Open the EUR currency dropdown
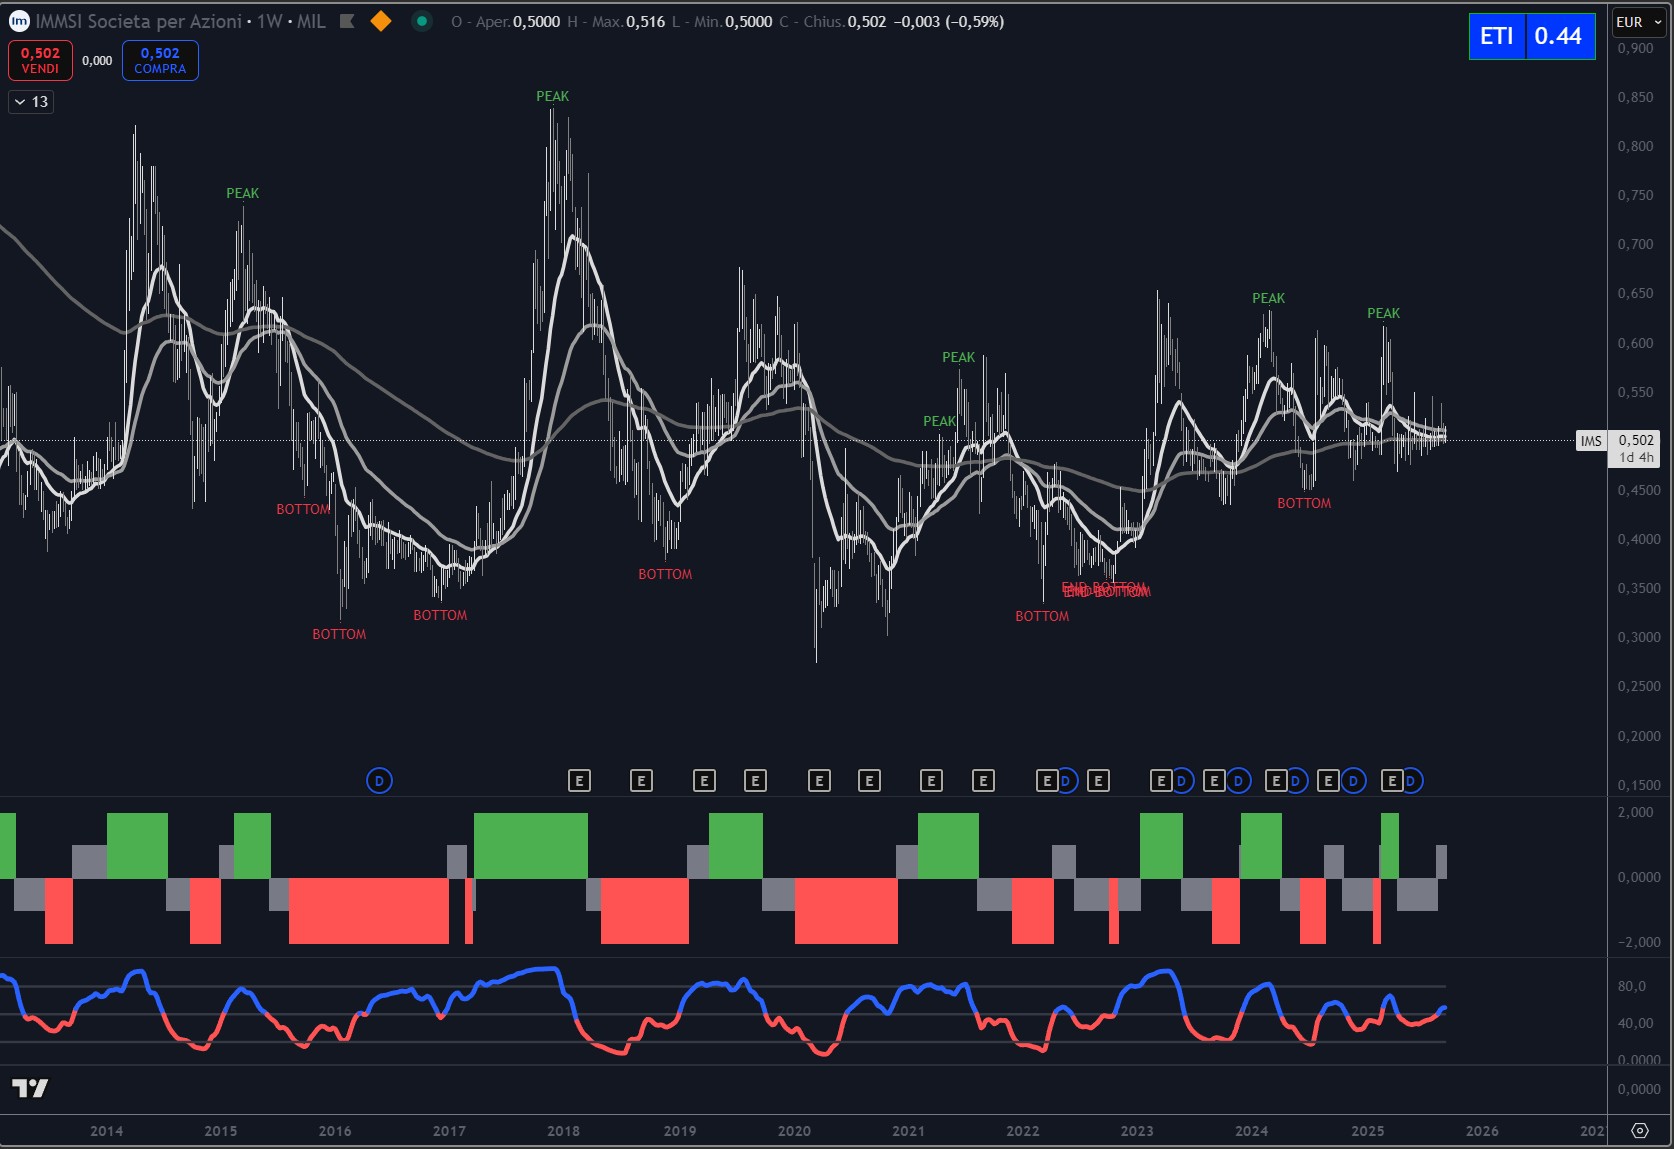Viewport: 1674px width, 1149px height. (1639, 22)
